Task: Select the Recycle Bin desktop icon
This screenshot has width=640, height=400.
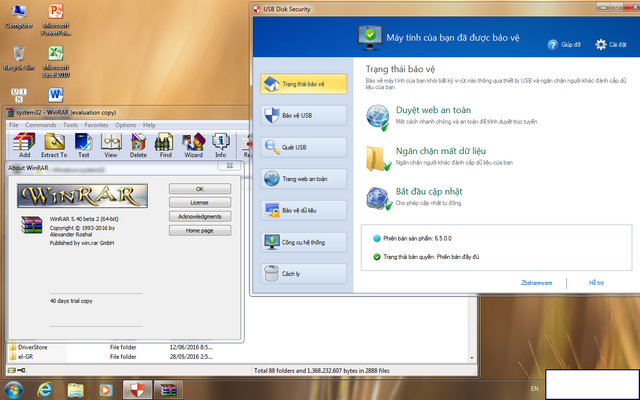Action: tap(18, 58)
